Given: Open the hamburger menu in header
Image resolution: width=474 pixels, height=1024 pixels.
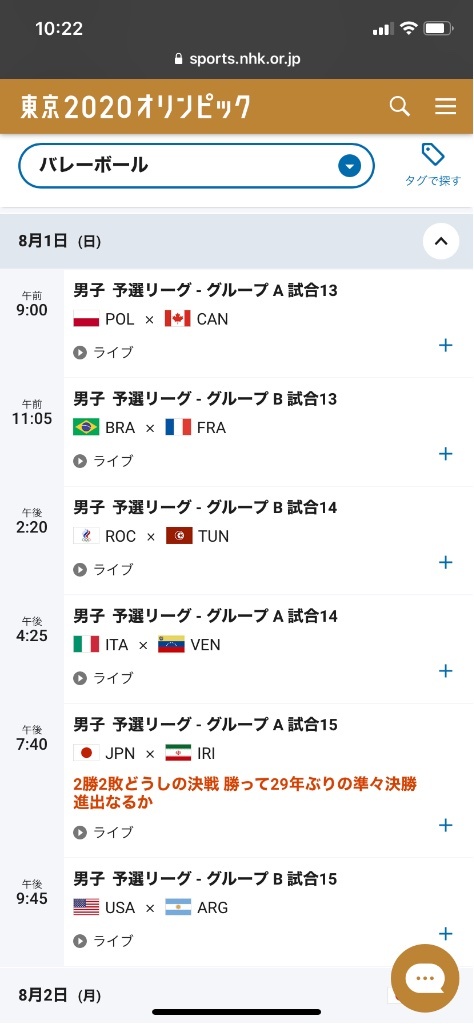Looking at the screenshot, I should coord(445,106).
